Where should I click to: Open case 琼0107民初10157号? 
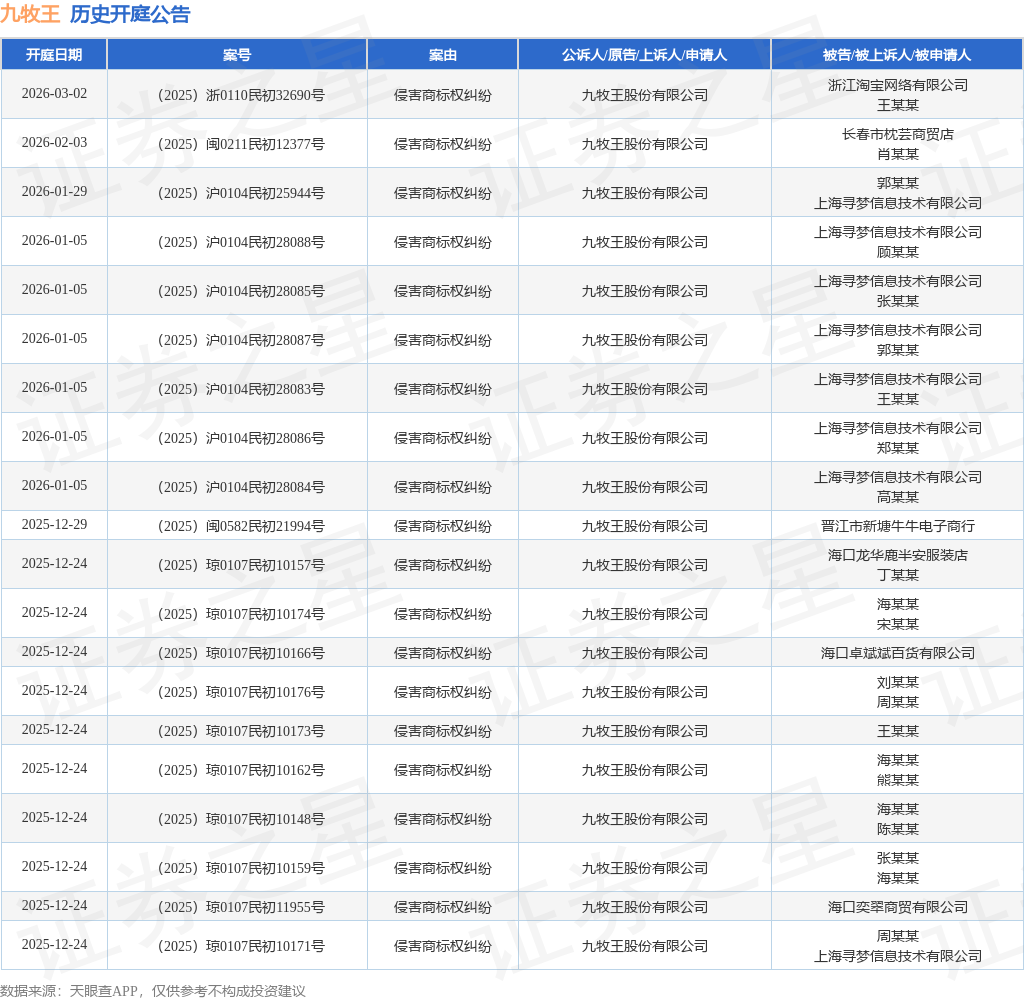click(237, 565)
